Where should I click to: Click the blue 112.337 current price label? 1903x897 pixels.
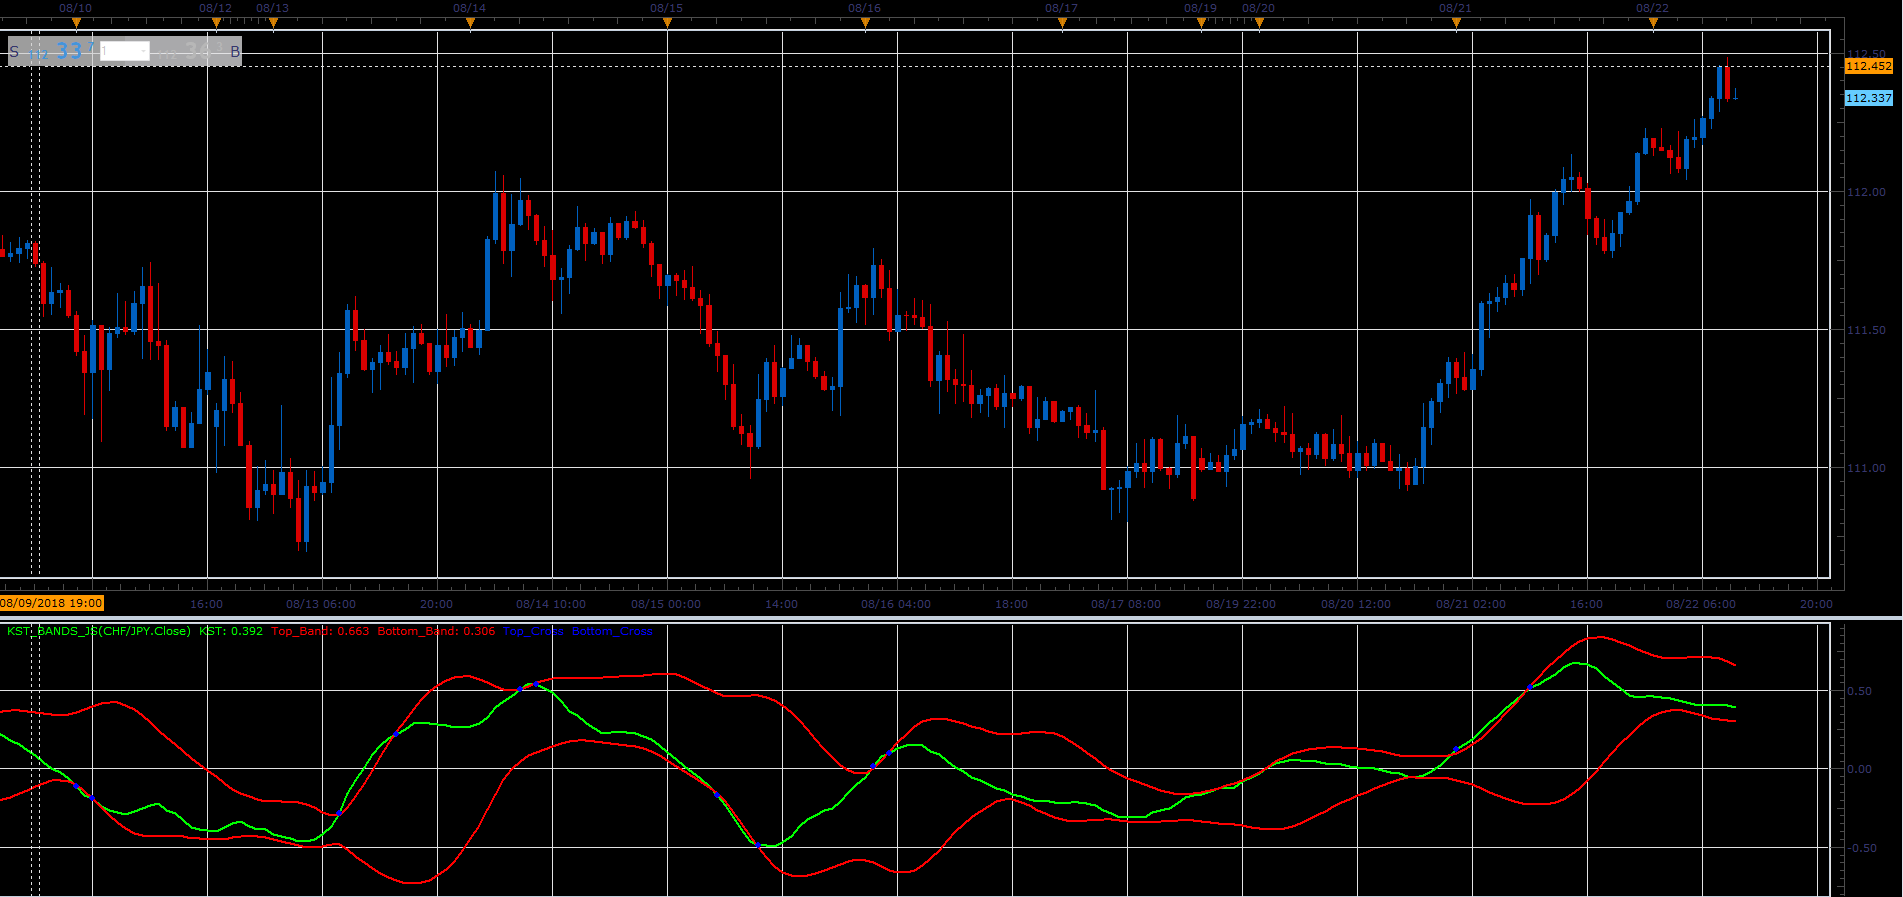tap(1869, 98)
